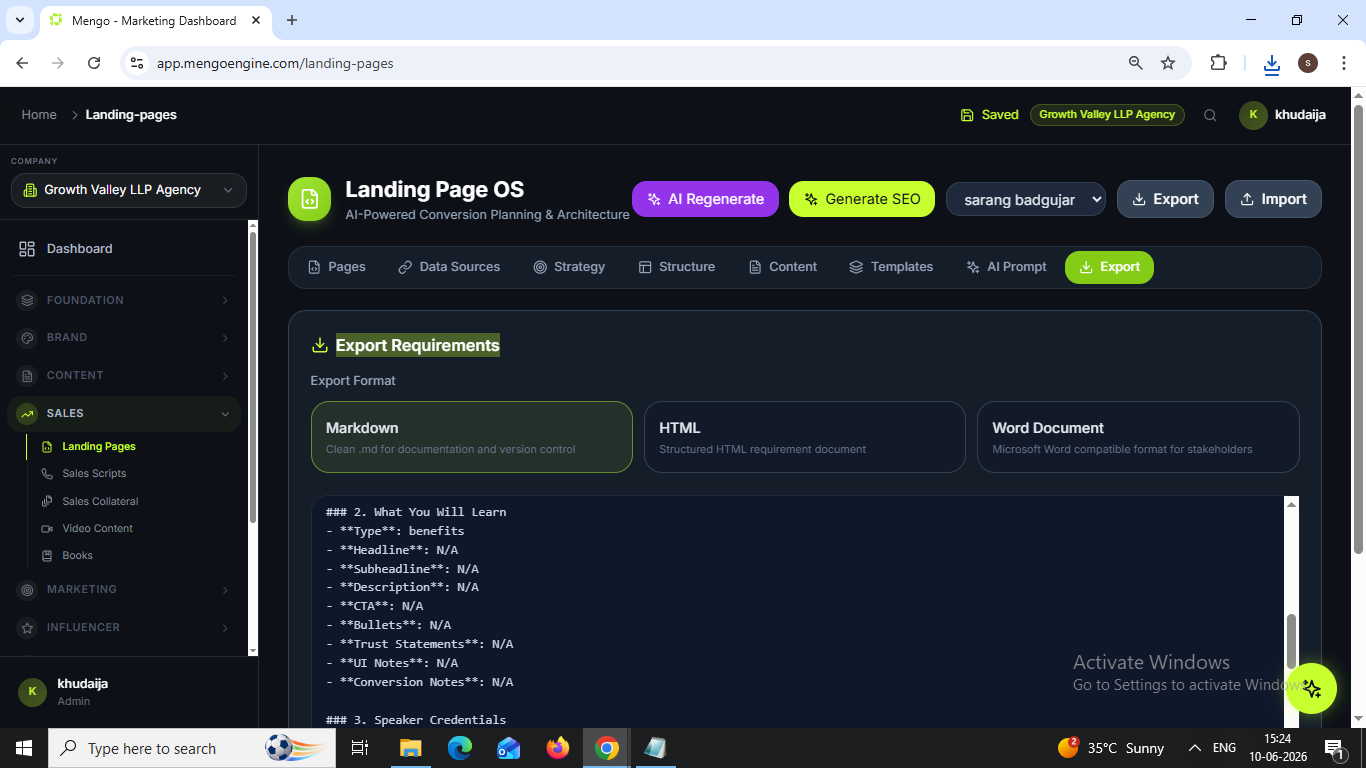Click the header search magnifier icon
The height and width of the screenshot is (768, 1366).
[x=1210, y=115]
